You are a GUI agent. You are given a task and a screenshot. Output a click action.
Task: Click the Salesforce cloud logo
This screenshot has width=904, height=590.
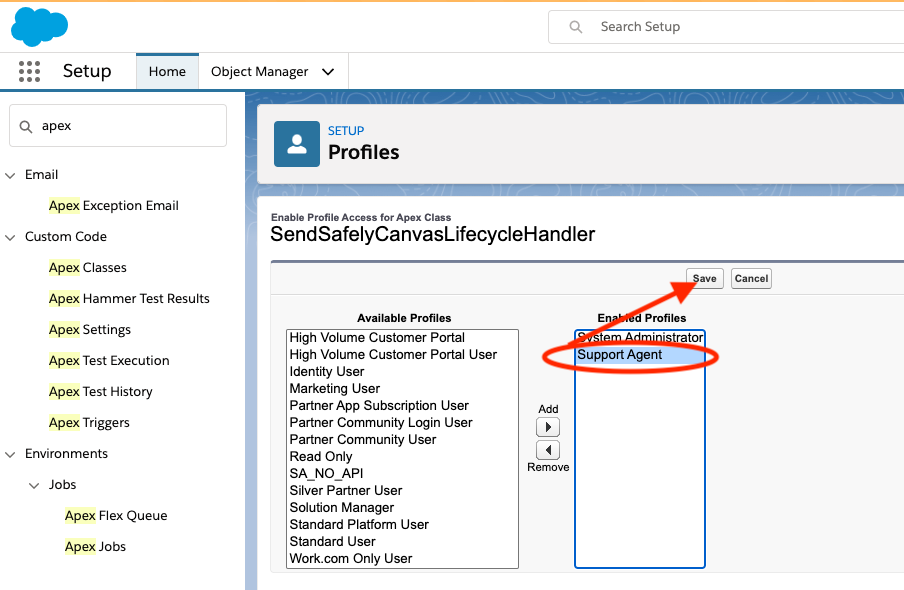[39, 27]
